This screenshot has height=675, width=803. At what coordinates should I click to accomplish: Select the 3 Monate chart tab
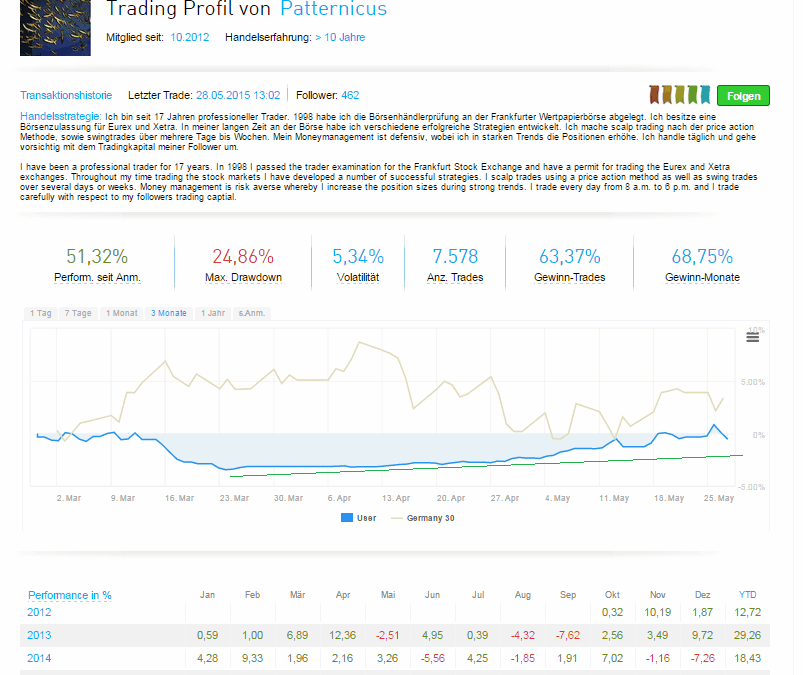tap(169, 313)
